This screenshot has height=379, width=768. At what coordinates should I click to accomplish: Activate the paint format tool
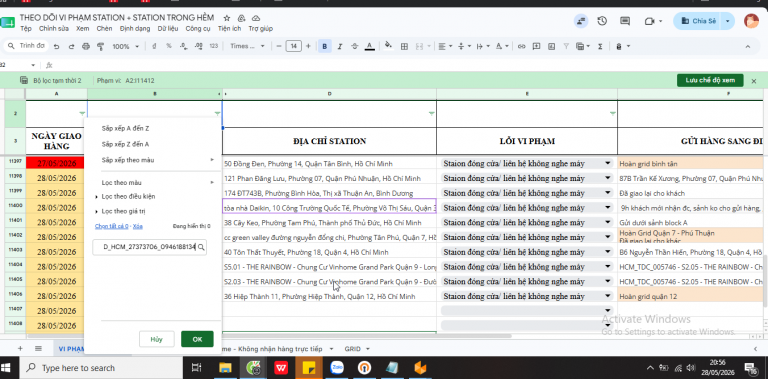(x=101, y=47)
